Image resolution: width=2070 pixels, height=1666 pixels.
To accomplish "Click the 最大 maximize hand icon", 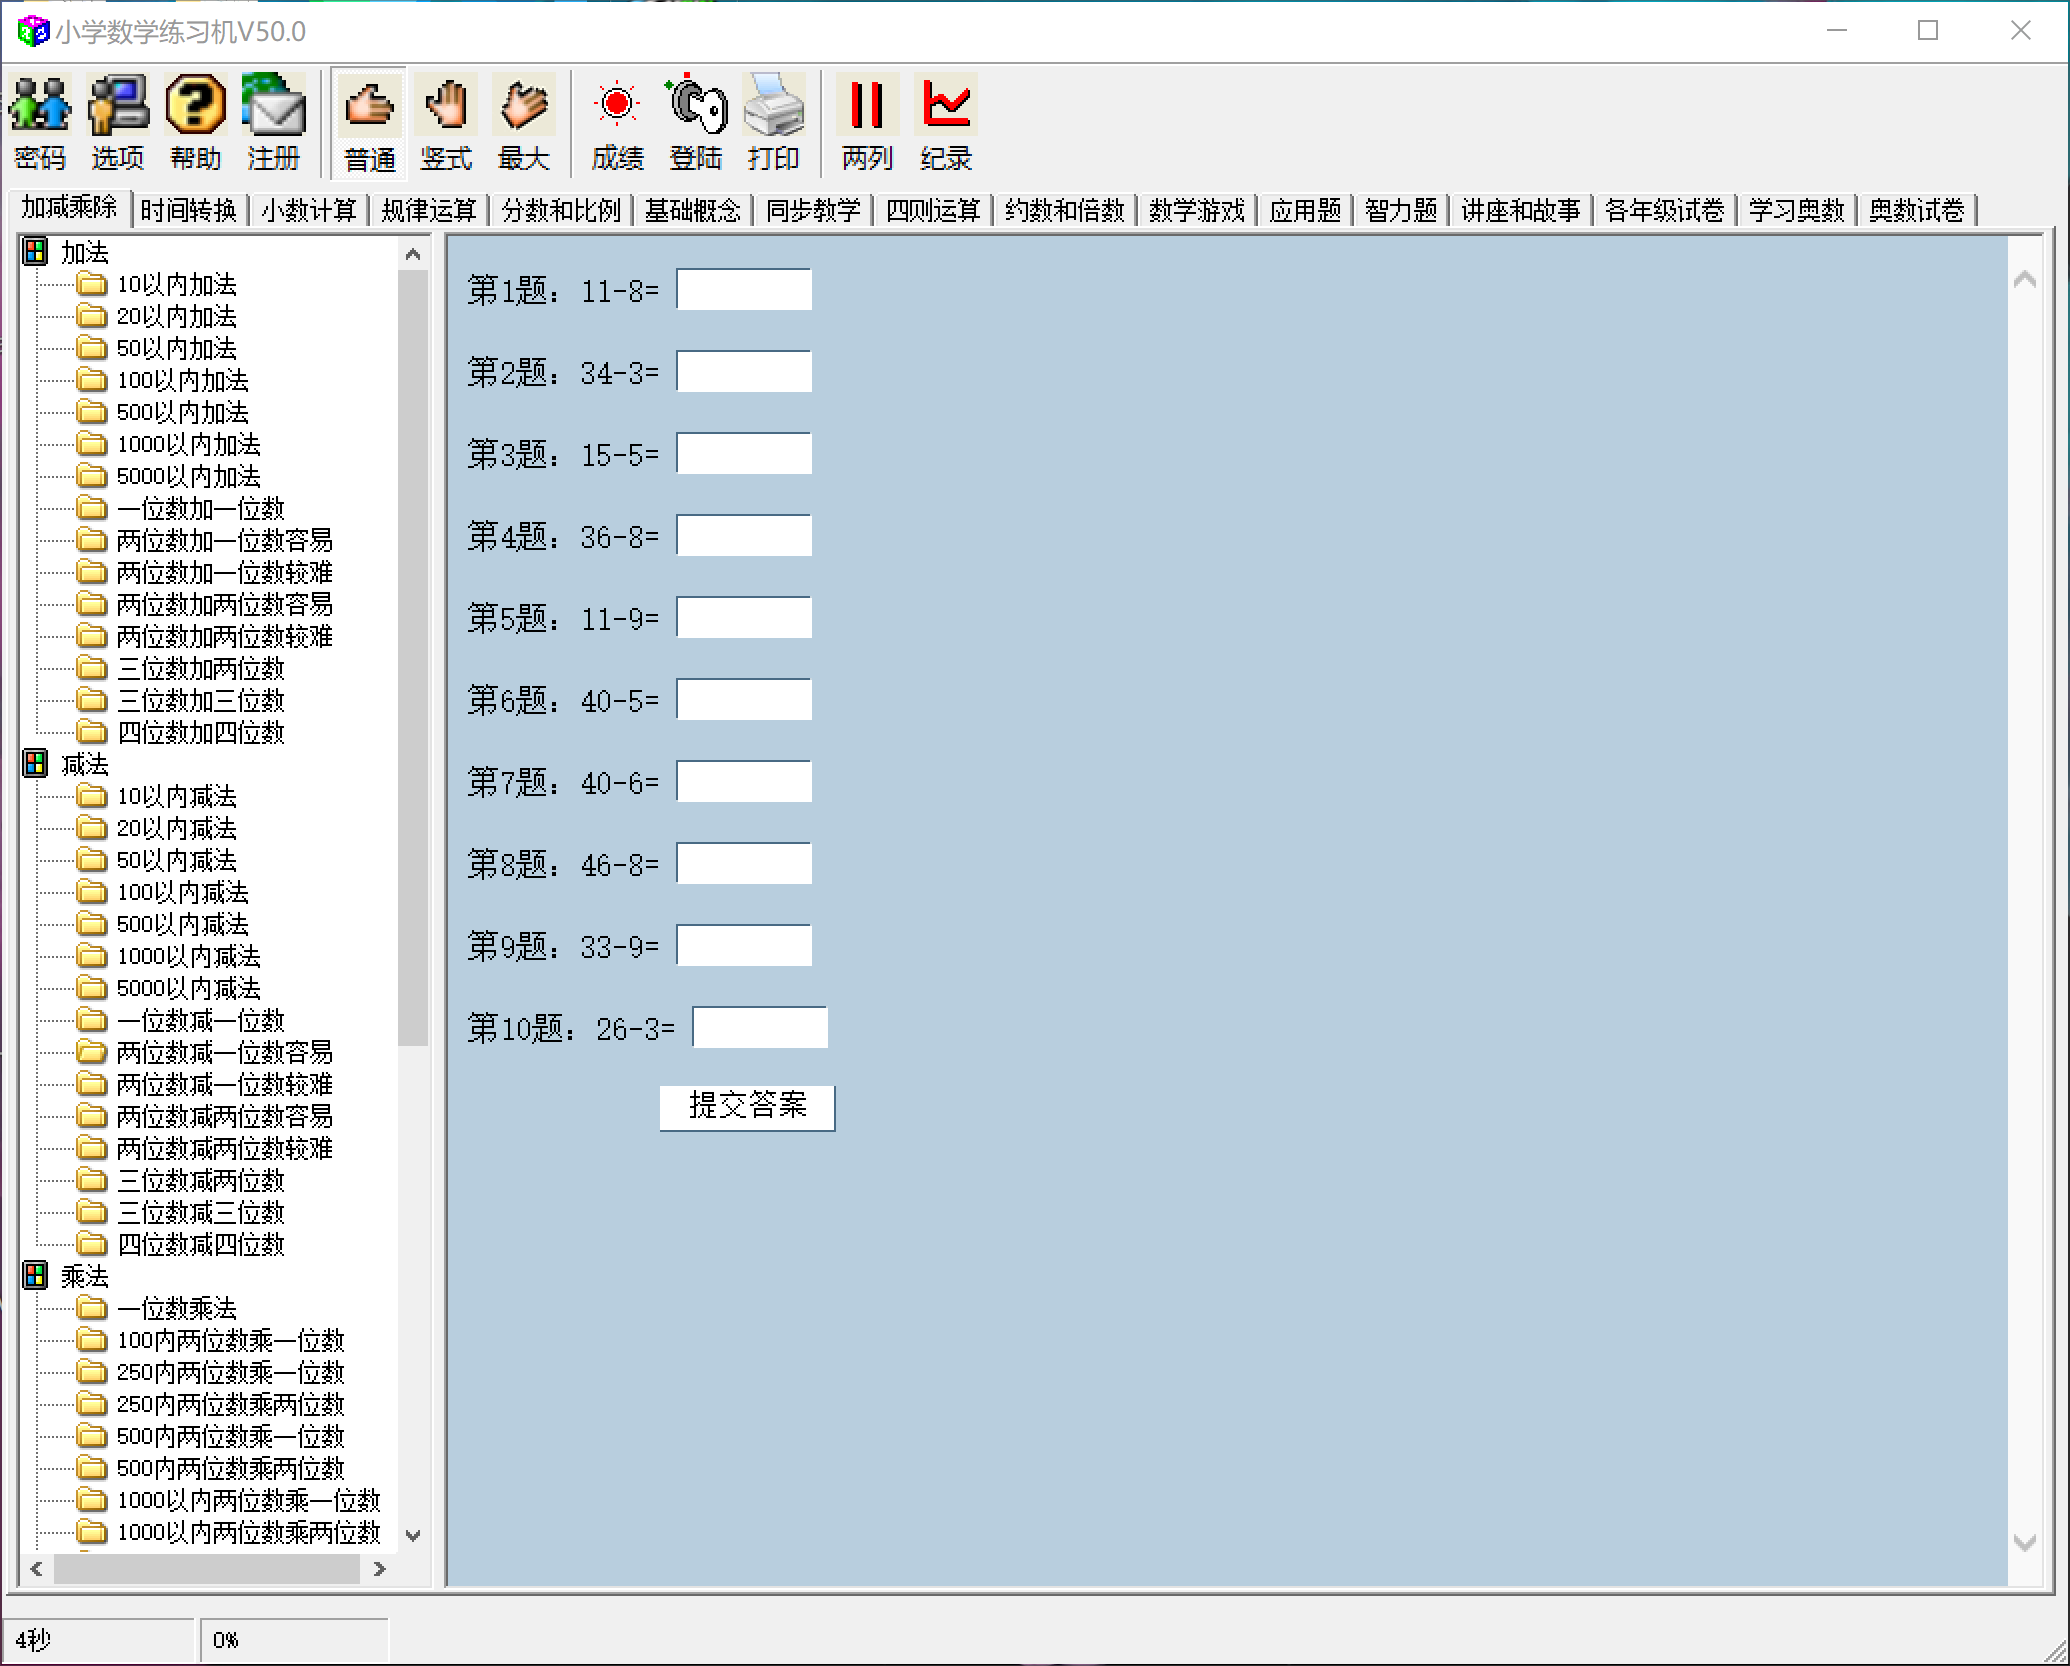I will coord(524,105).
